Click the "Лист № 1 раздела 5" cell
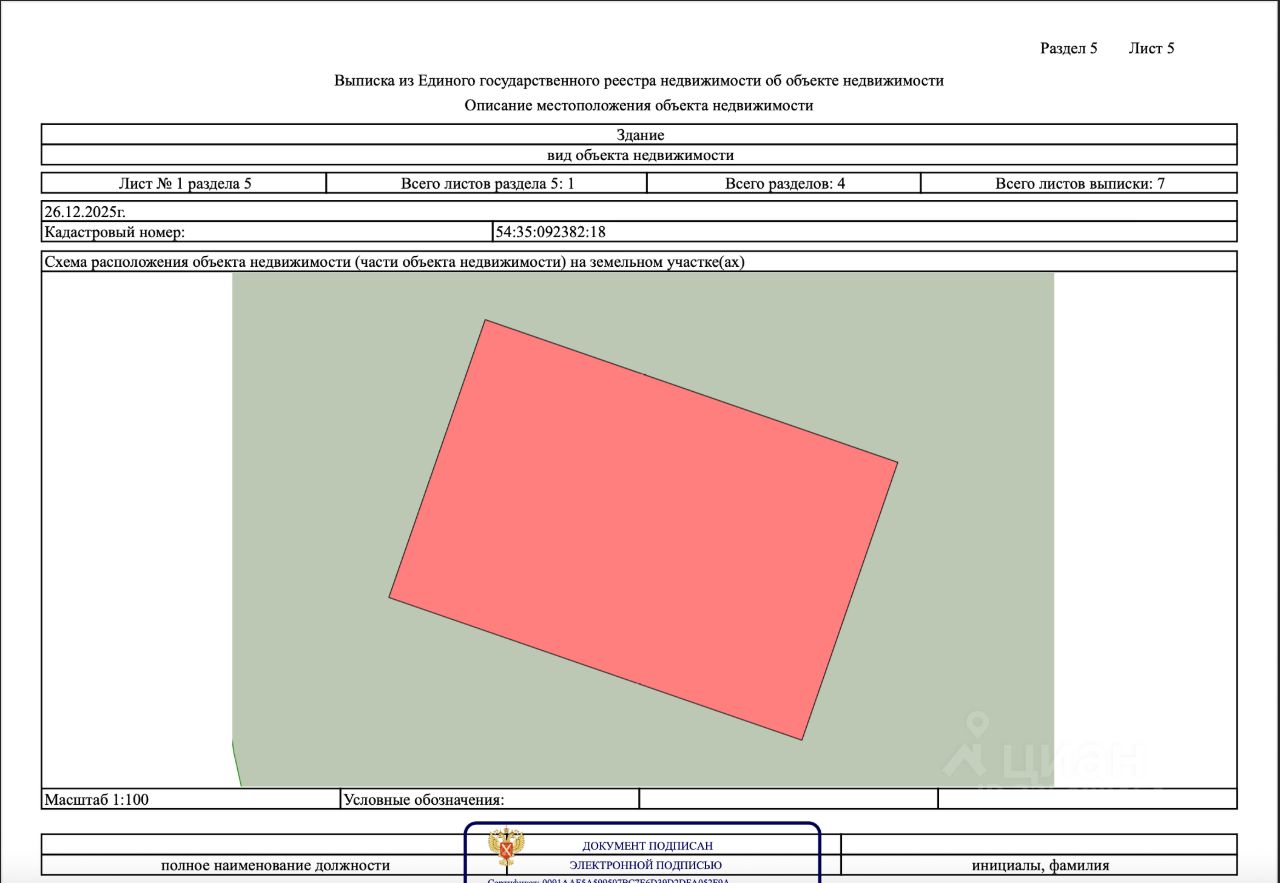The height and width of the screenshot is (883, 1280). 185,183
